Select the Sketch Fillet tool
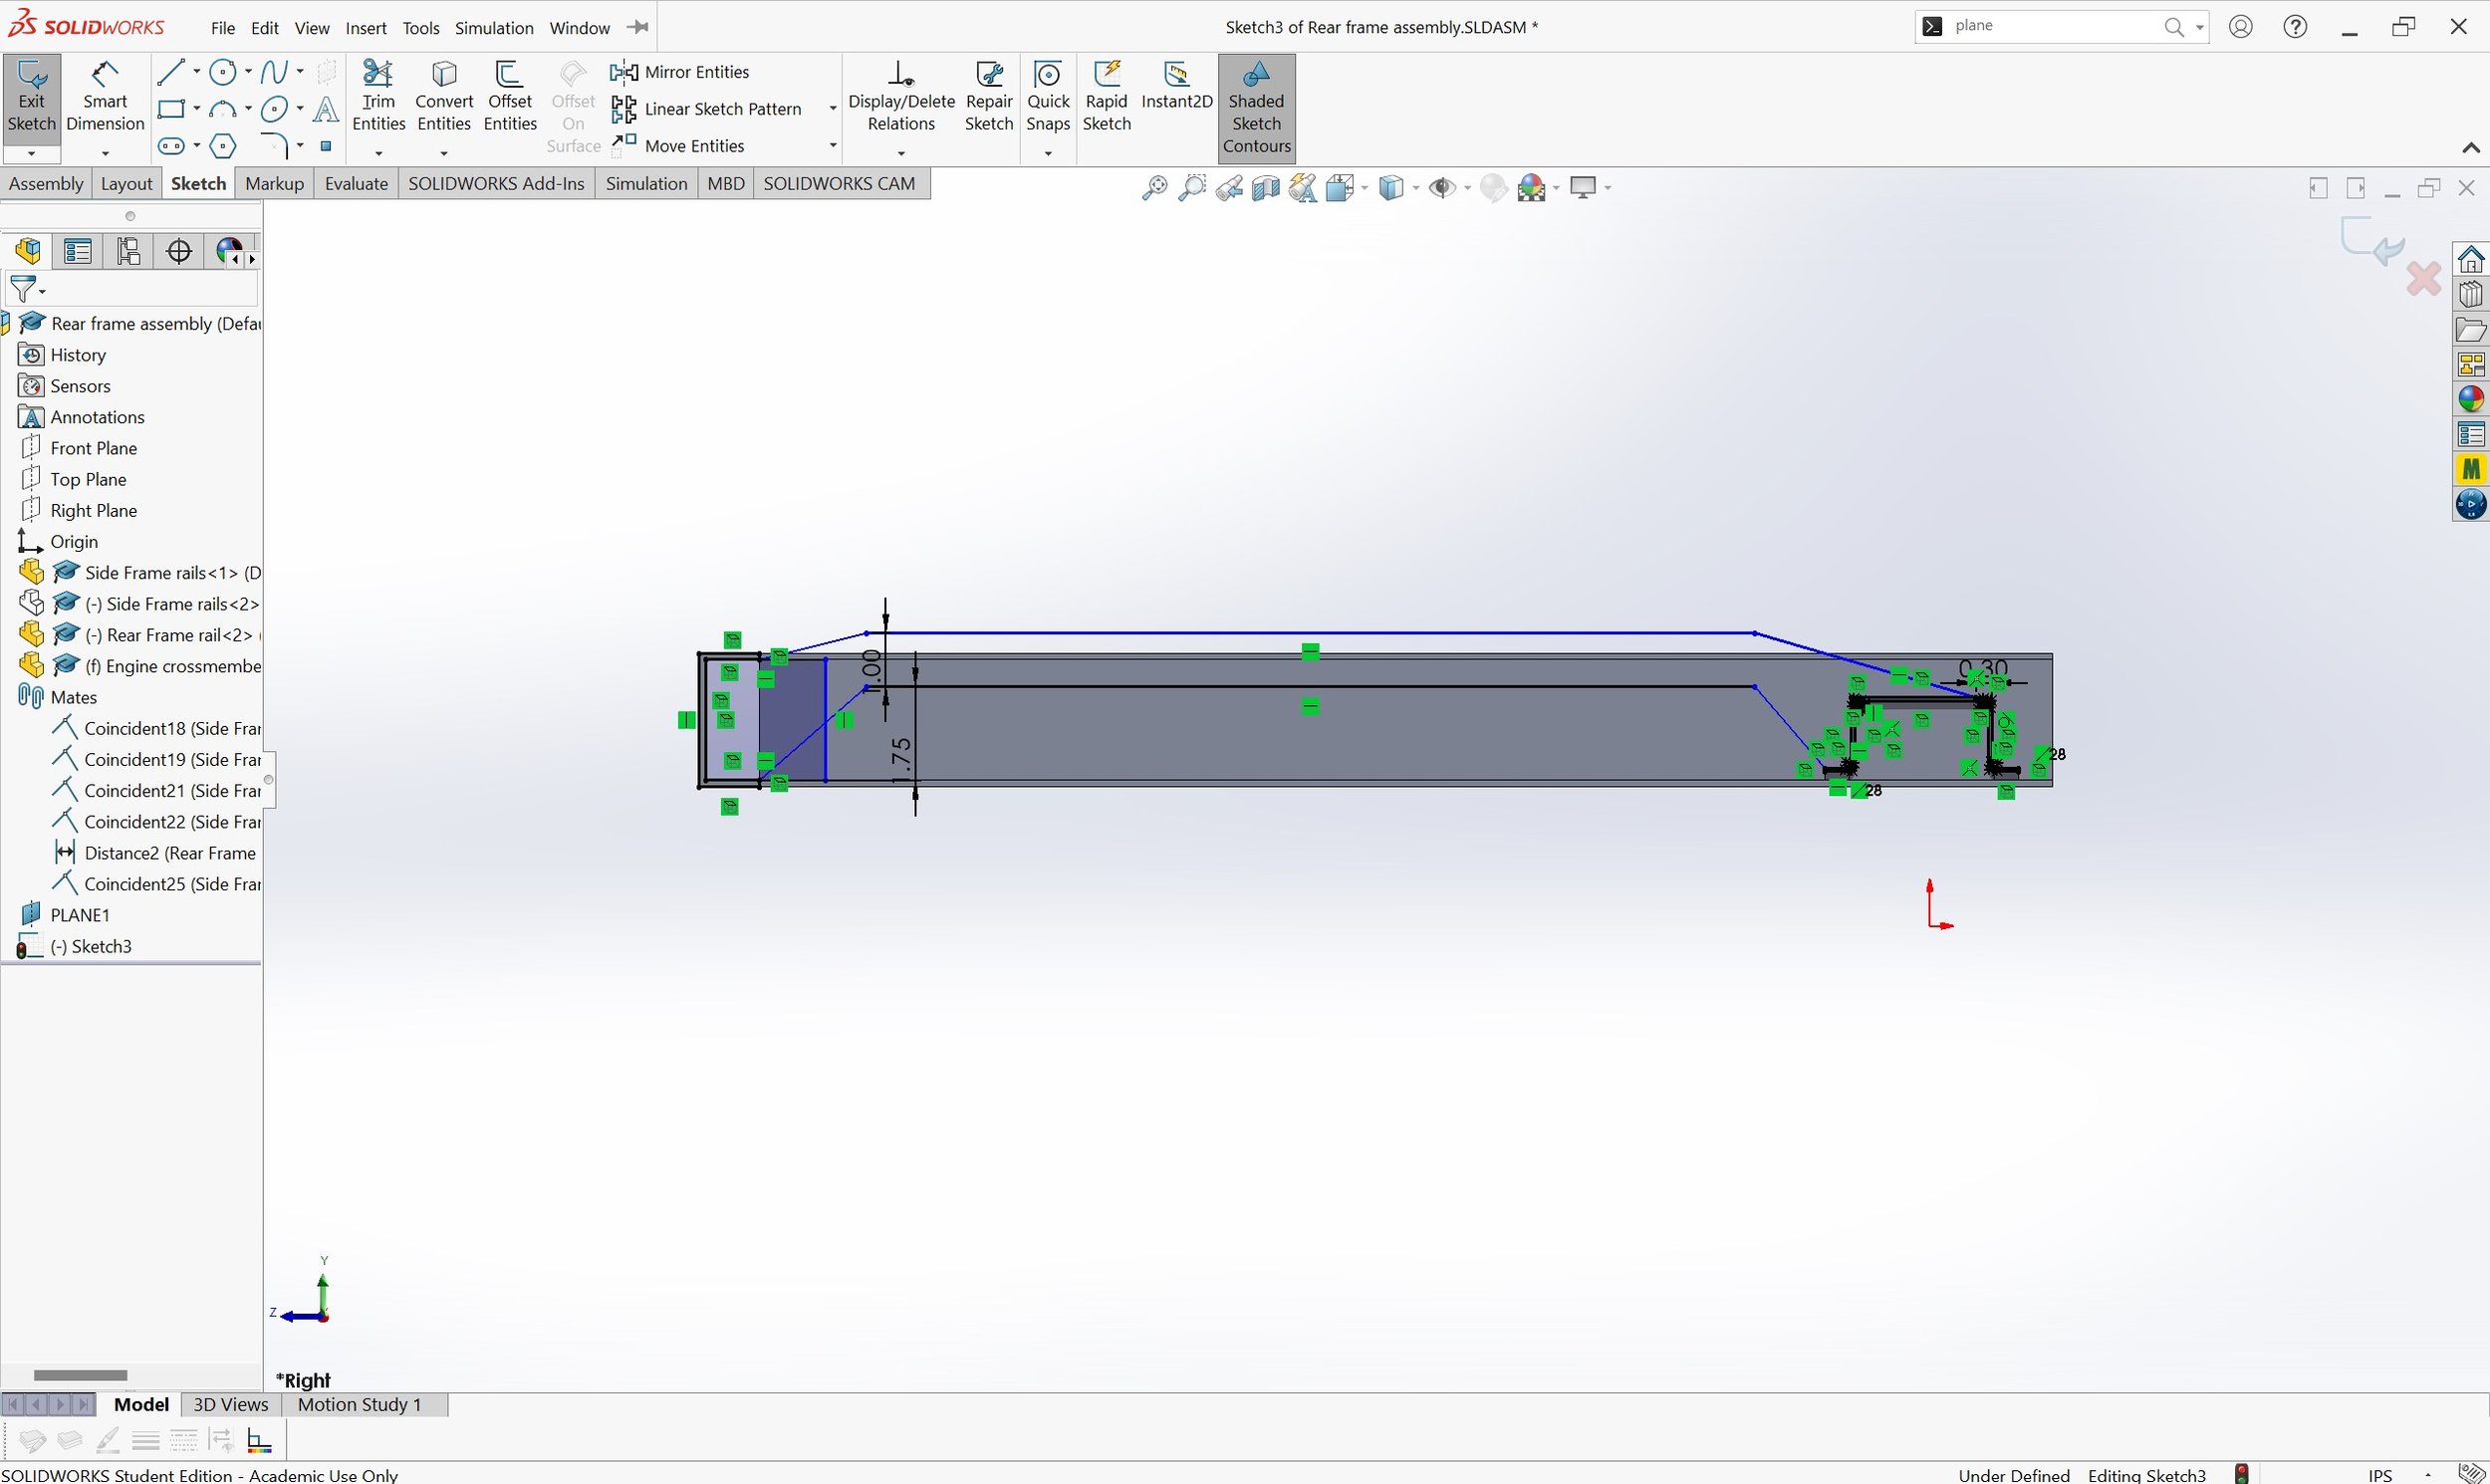2490x1484 pixels. (x=274, y=146)
